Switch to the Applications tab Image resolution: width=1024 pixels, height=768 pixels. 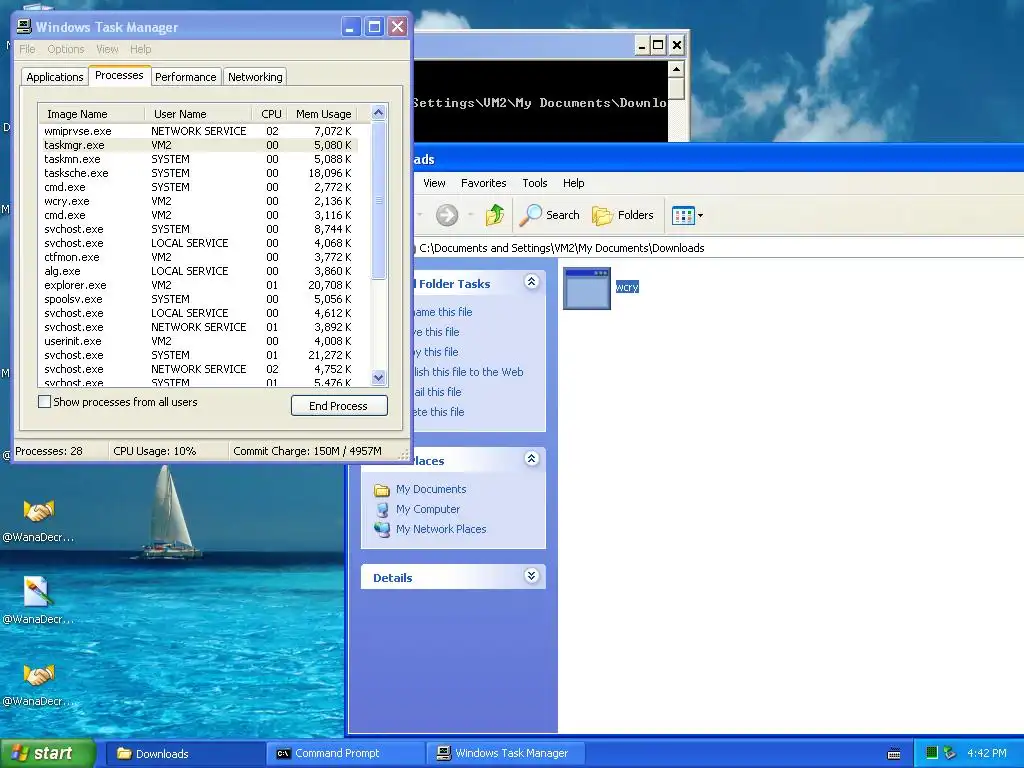tap(55, 77)
